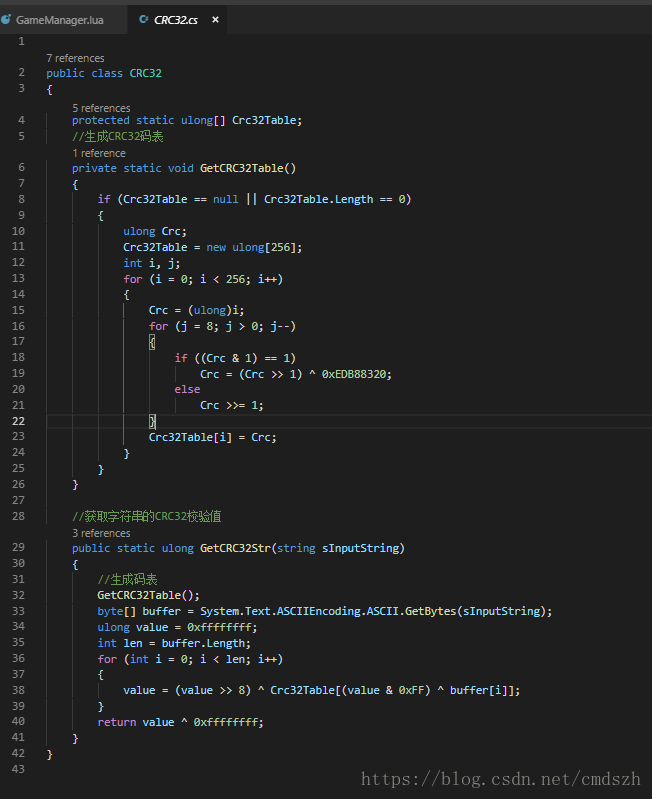Screen dimensions: 652x799
Task: Click the highlighted closing brace on line 22
Action: click(152, 421)
